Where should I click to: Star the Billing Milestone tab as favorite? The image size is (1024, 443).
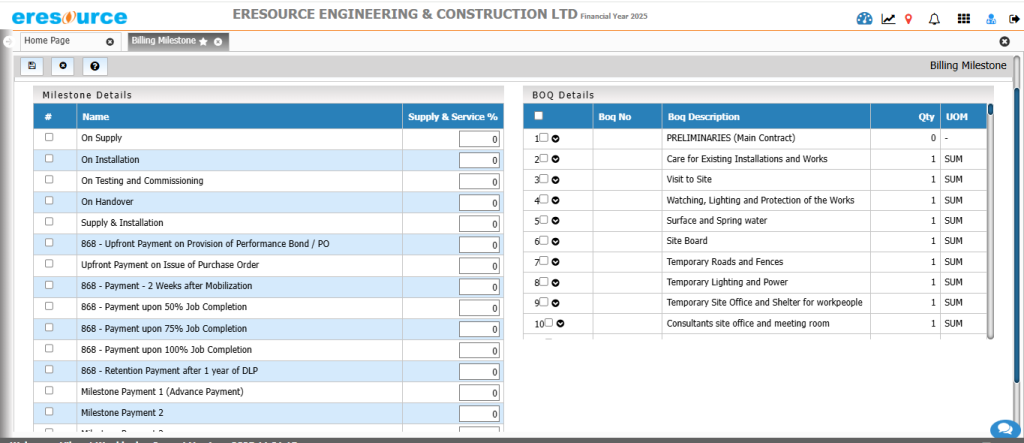point(203,42)
